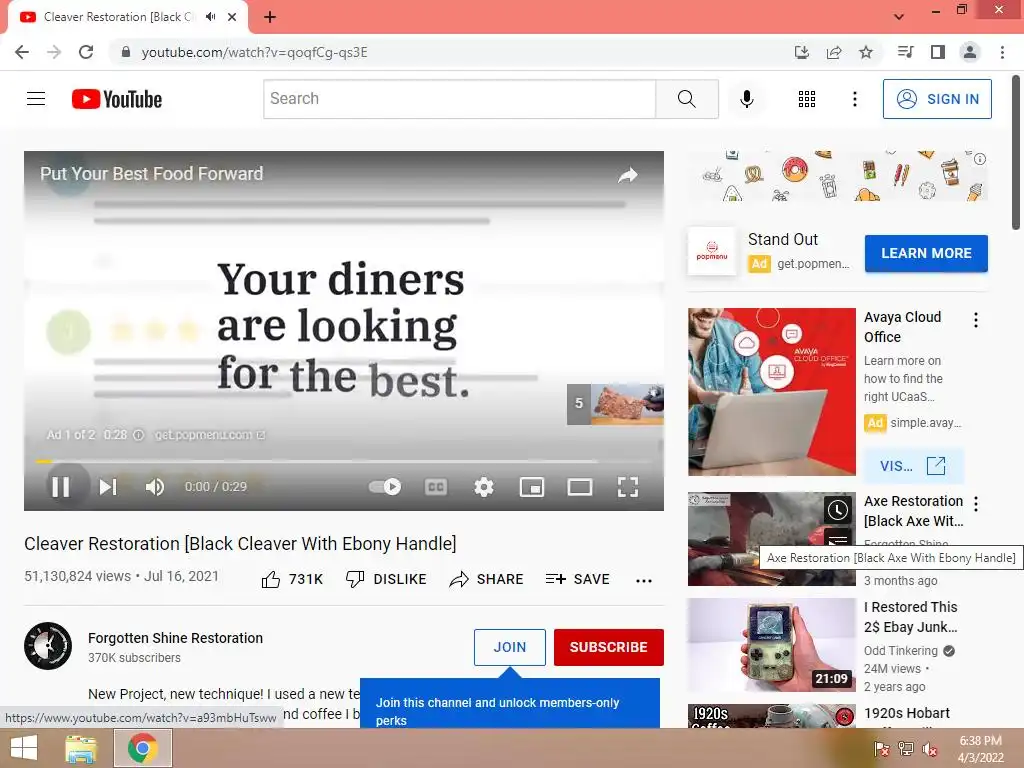Screen dimensions: 1024x768
Task: Click the search magnifier button
Action: [x=686, y=99]
